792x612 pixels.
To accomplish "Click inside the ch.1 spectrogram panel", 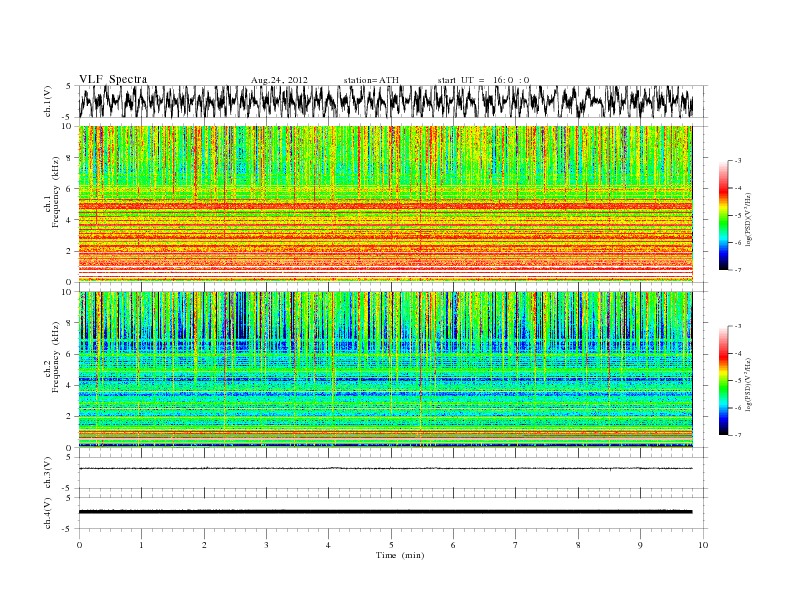I will [x=386, y=204].
